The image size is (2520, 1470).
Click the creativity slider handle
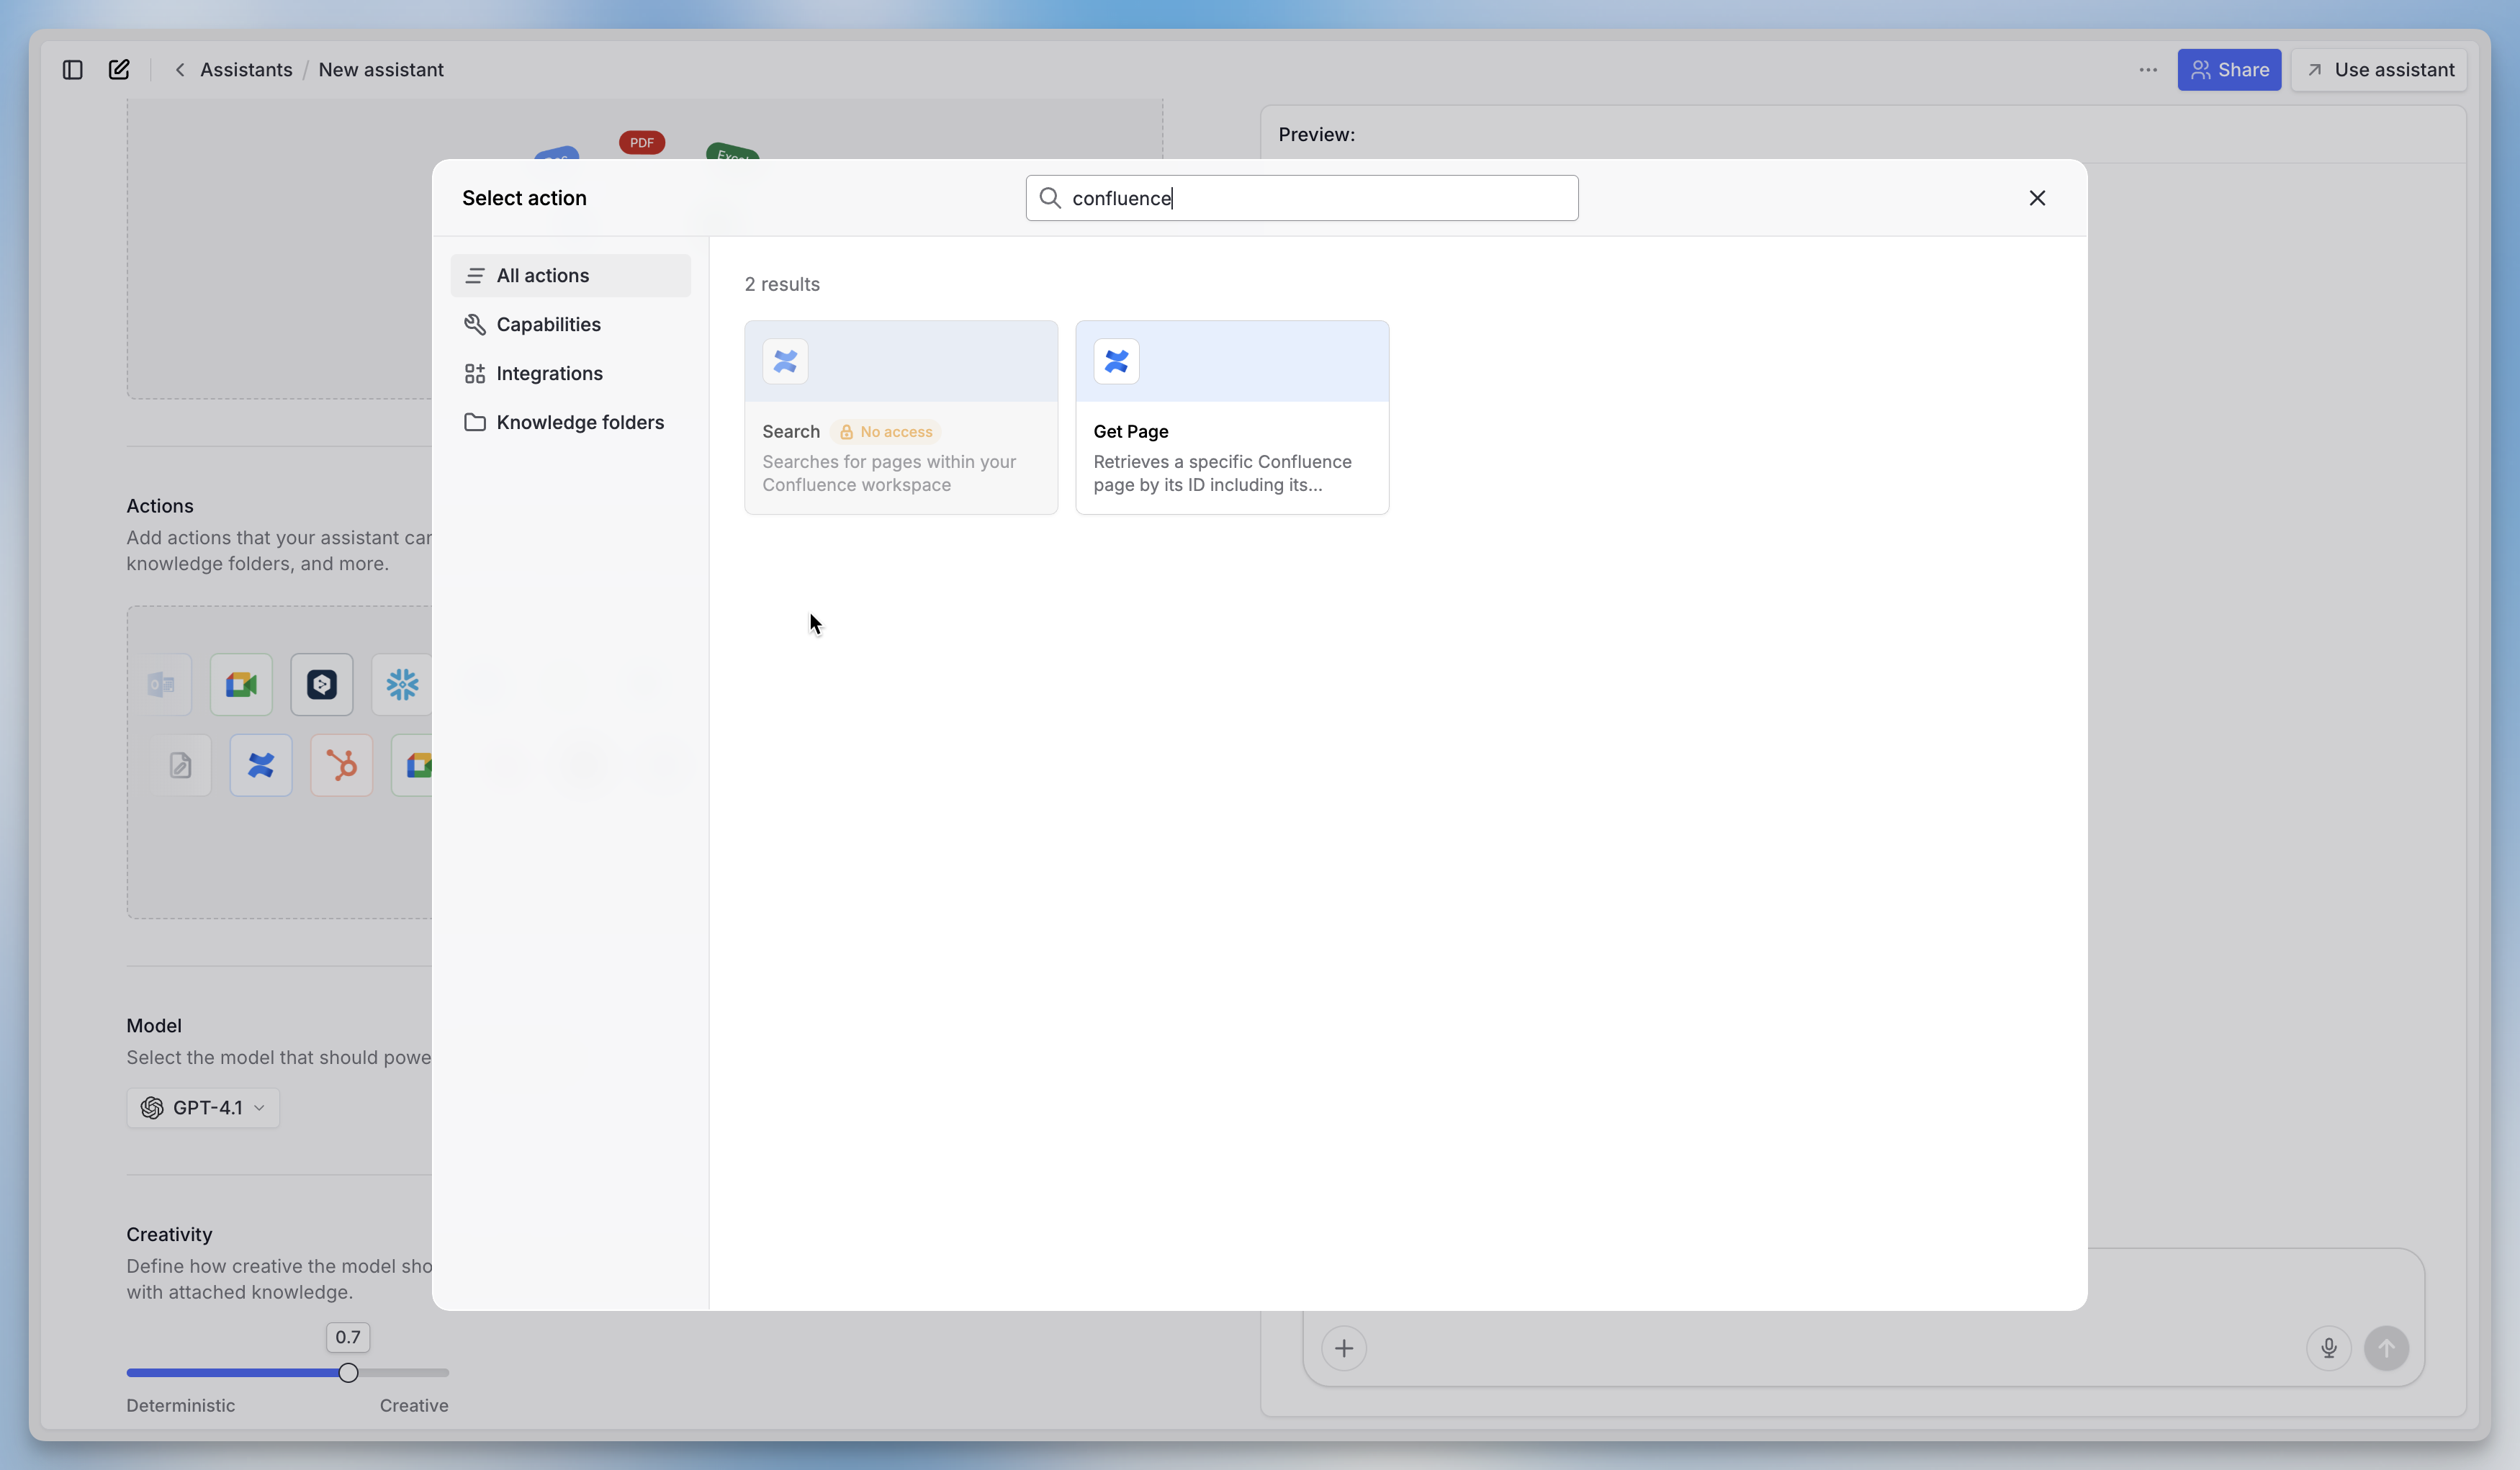(348, 1373)
